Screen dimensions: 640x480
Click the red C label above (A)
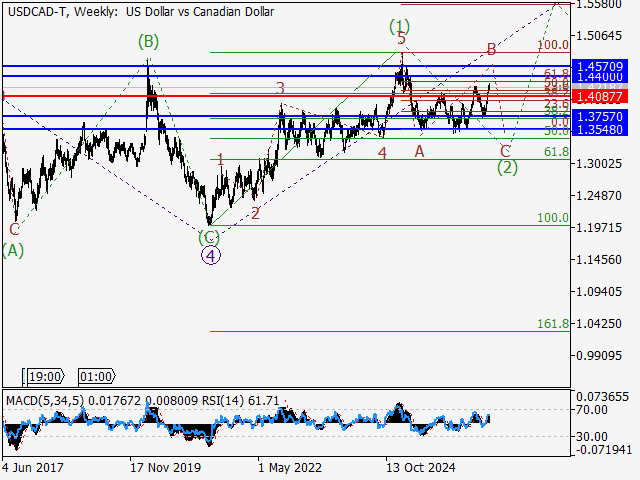(x=14, y=229)
